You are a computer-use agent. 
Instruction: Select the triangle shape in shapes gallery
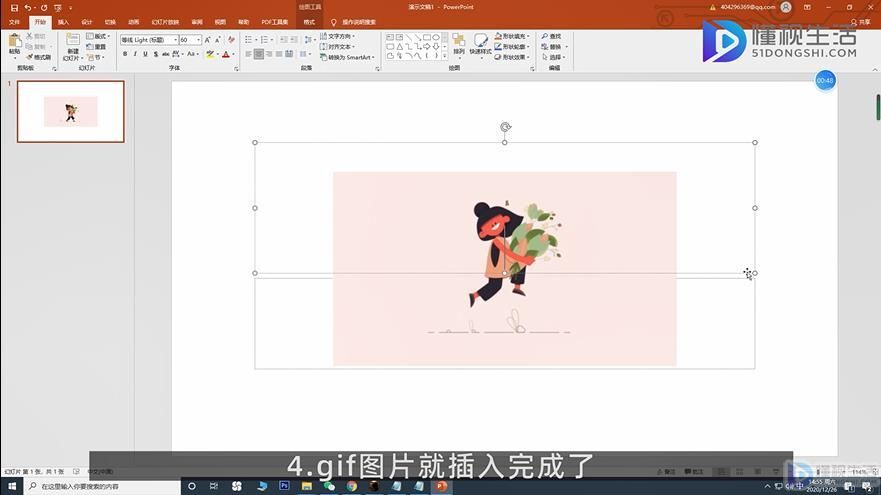coord(399,47)
